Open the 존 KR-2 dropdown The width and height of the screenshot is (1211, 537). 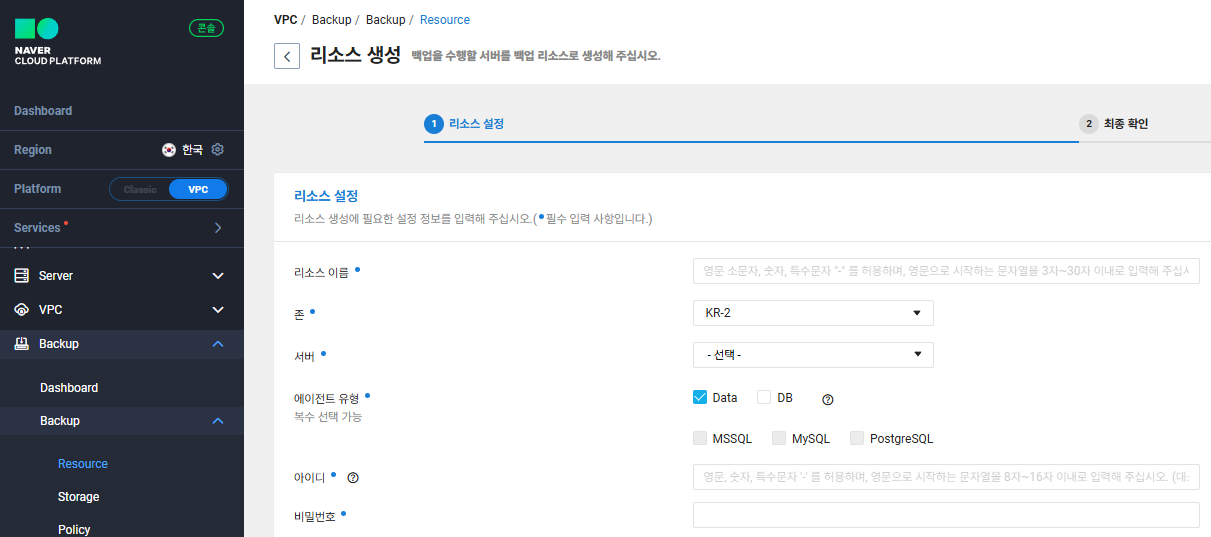click(x=813, y=313)
